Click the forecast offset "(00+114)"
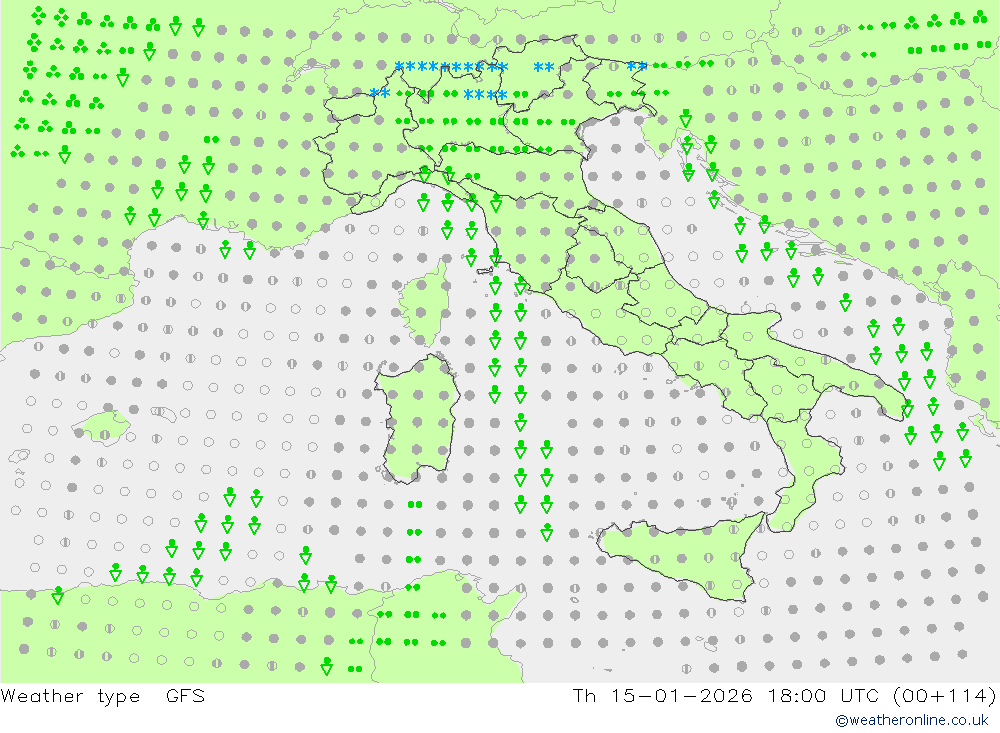Viewport: 1000px width, 733px height. coord(945,695)
